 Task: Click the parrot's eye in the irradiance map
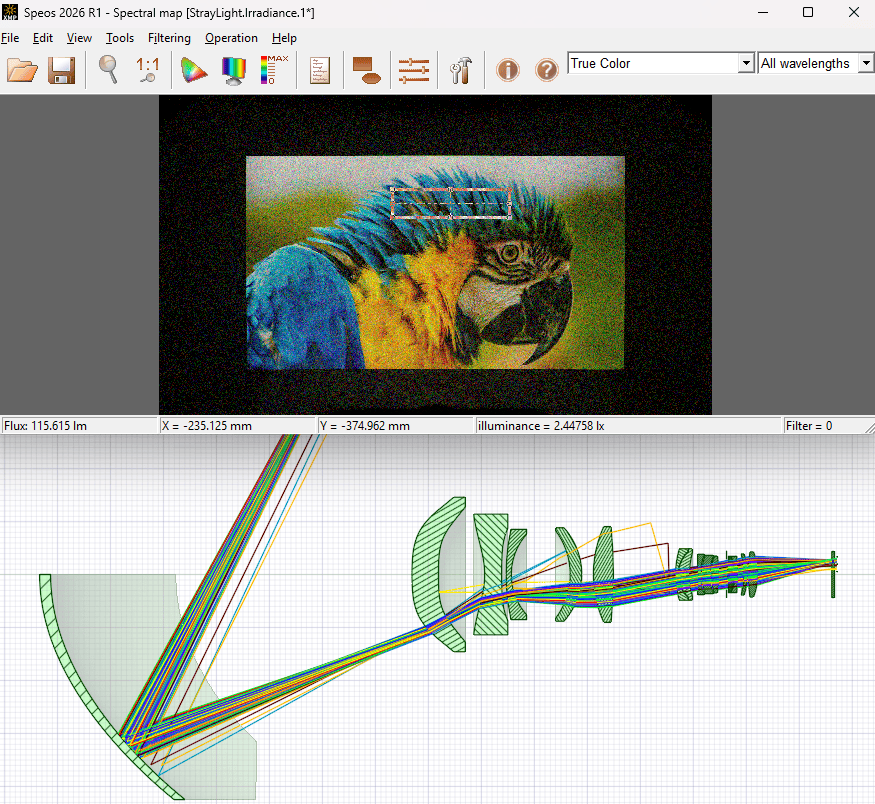tap(509, 254)
